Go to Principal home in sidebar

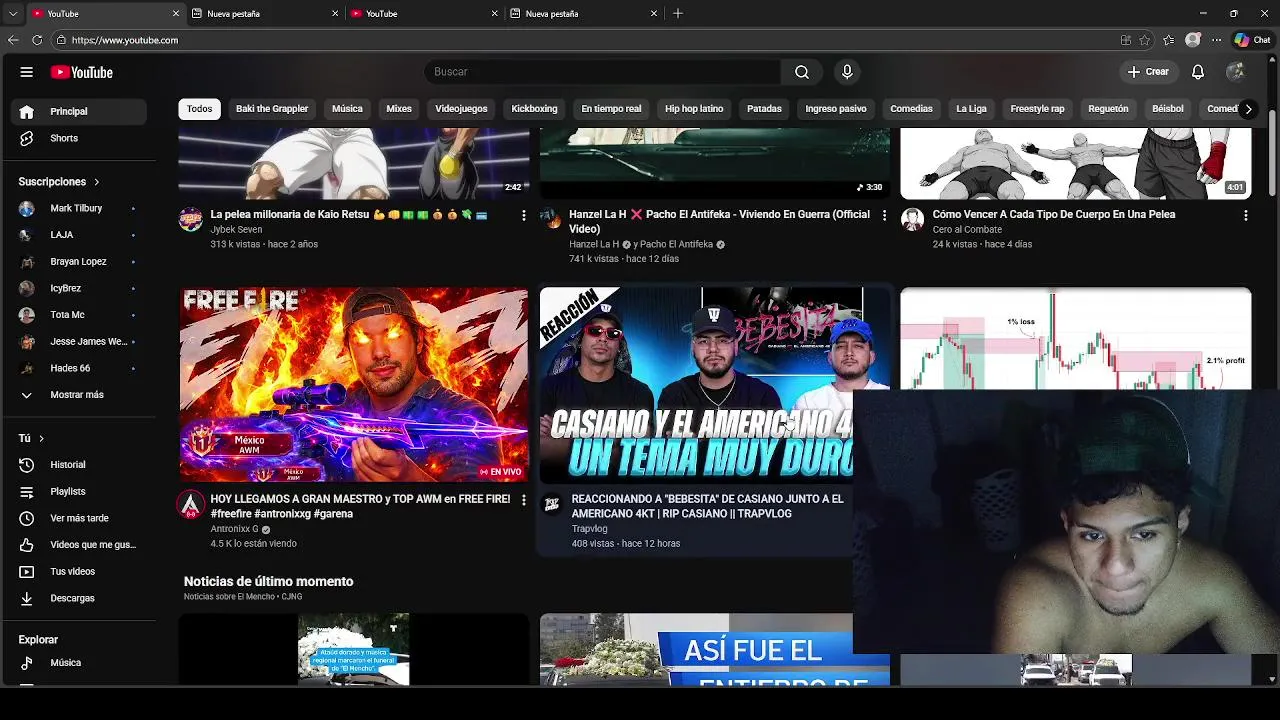(79, 111)
